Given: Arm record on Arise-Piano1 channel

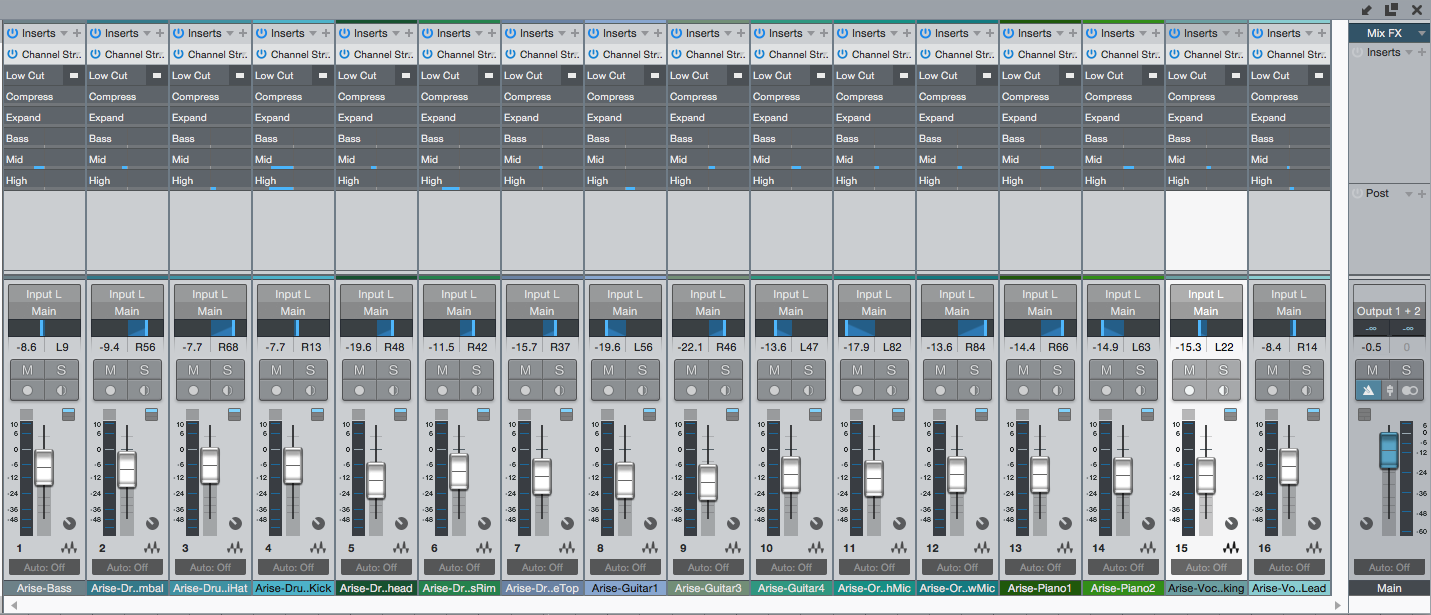Looking at the screenshot, I should pos(1023,390).
